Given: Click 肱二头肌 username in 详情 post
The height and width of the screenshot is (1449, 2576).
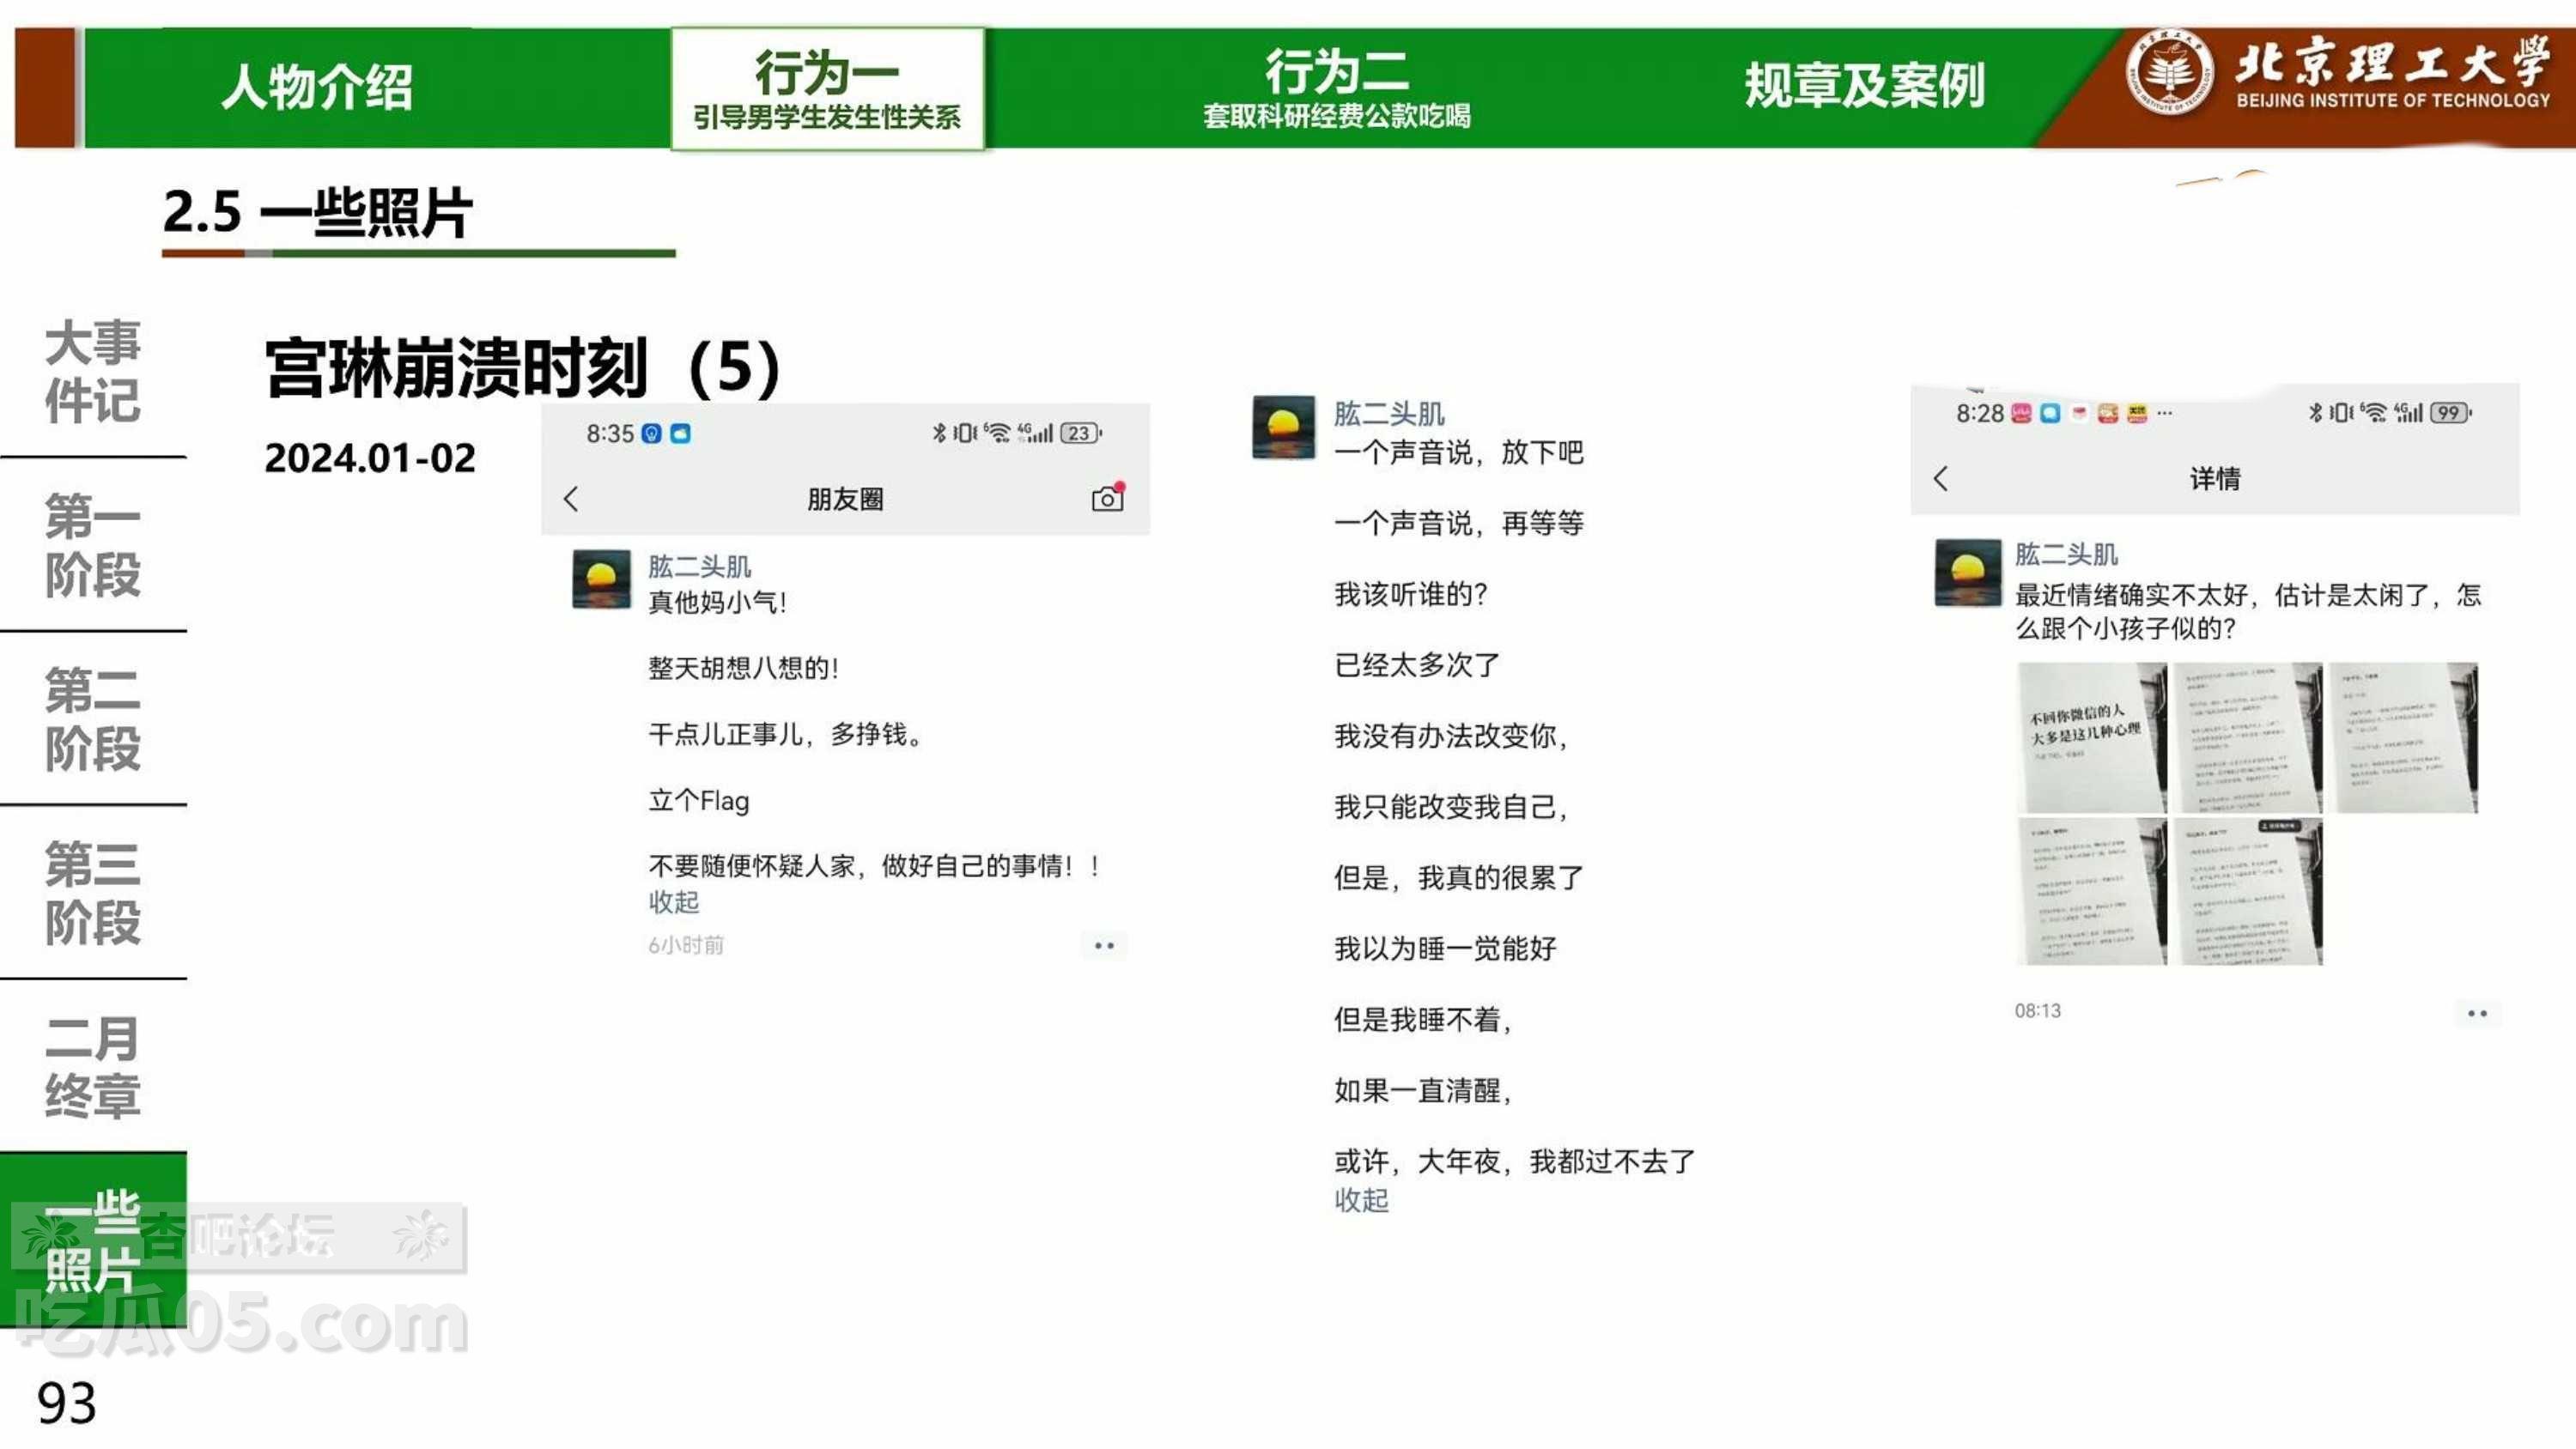Looking at the screenshot, I should tap(2065, 554).
